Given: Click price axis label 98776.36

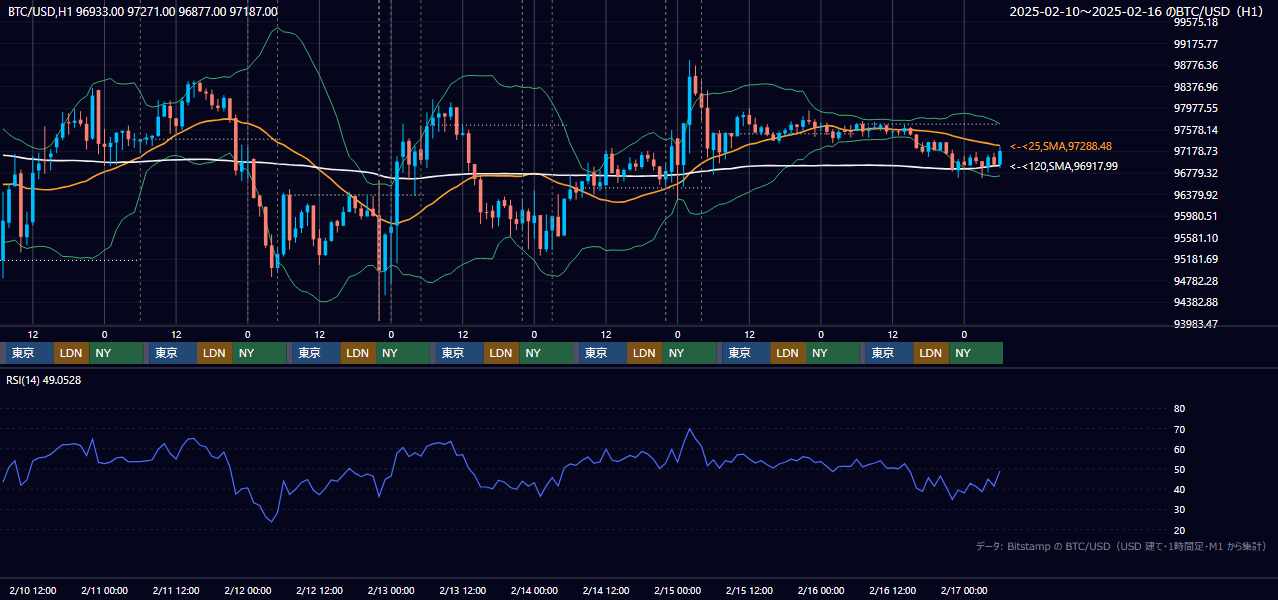Looking at the screenshot, I should pos(1195,65).
